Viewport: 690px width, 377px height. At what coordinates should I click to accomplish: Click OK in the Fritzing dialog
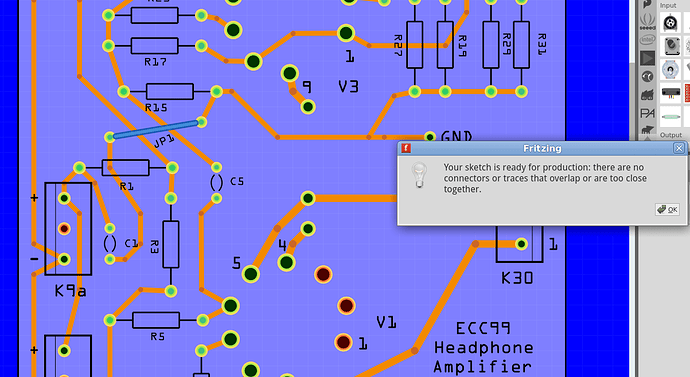click(x=668, y=209)
